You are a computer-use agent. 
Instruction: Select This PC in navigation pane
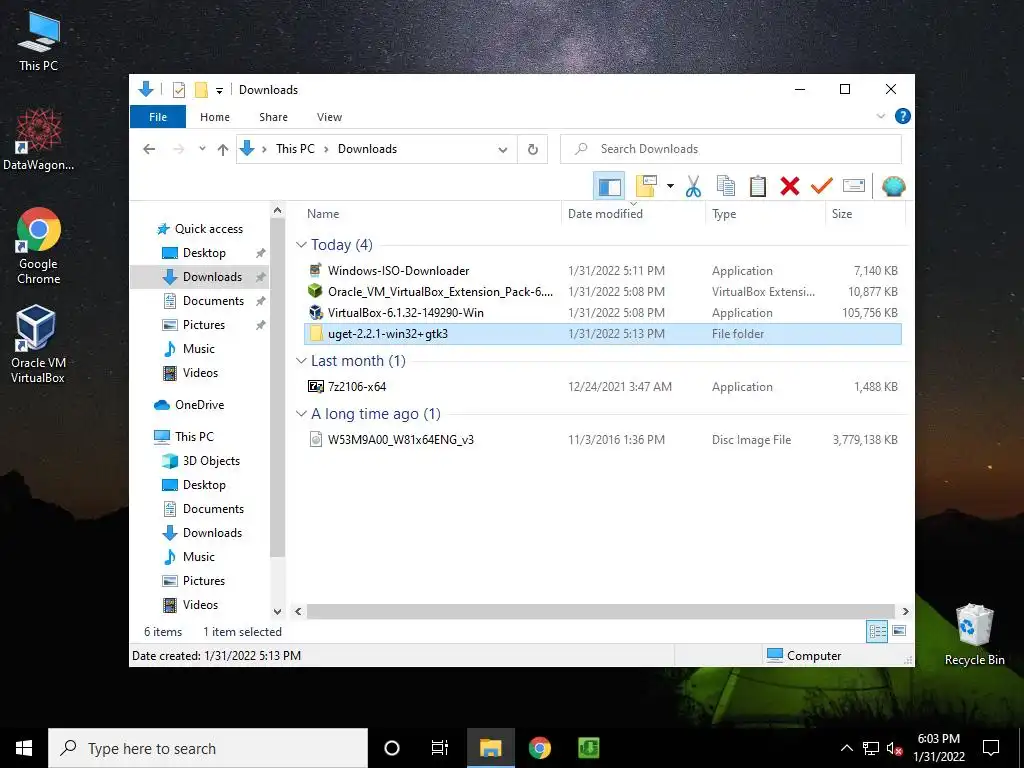(194, 437)
